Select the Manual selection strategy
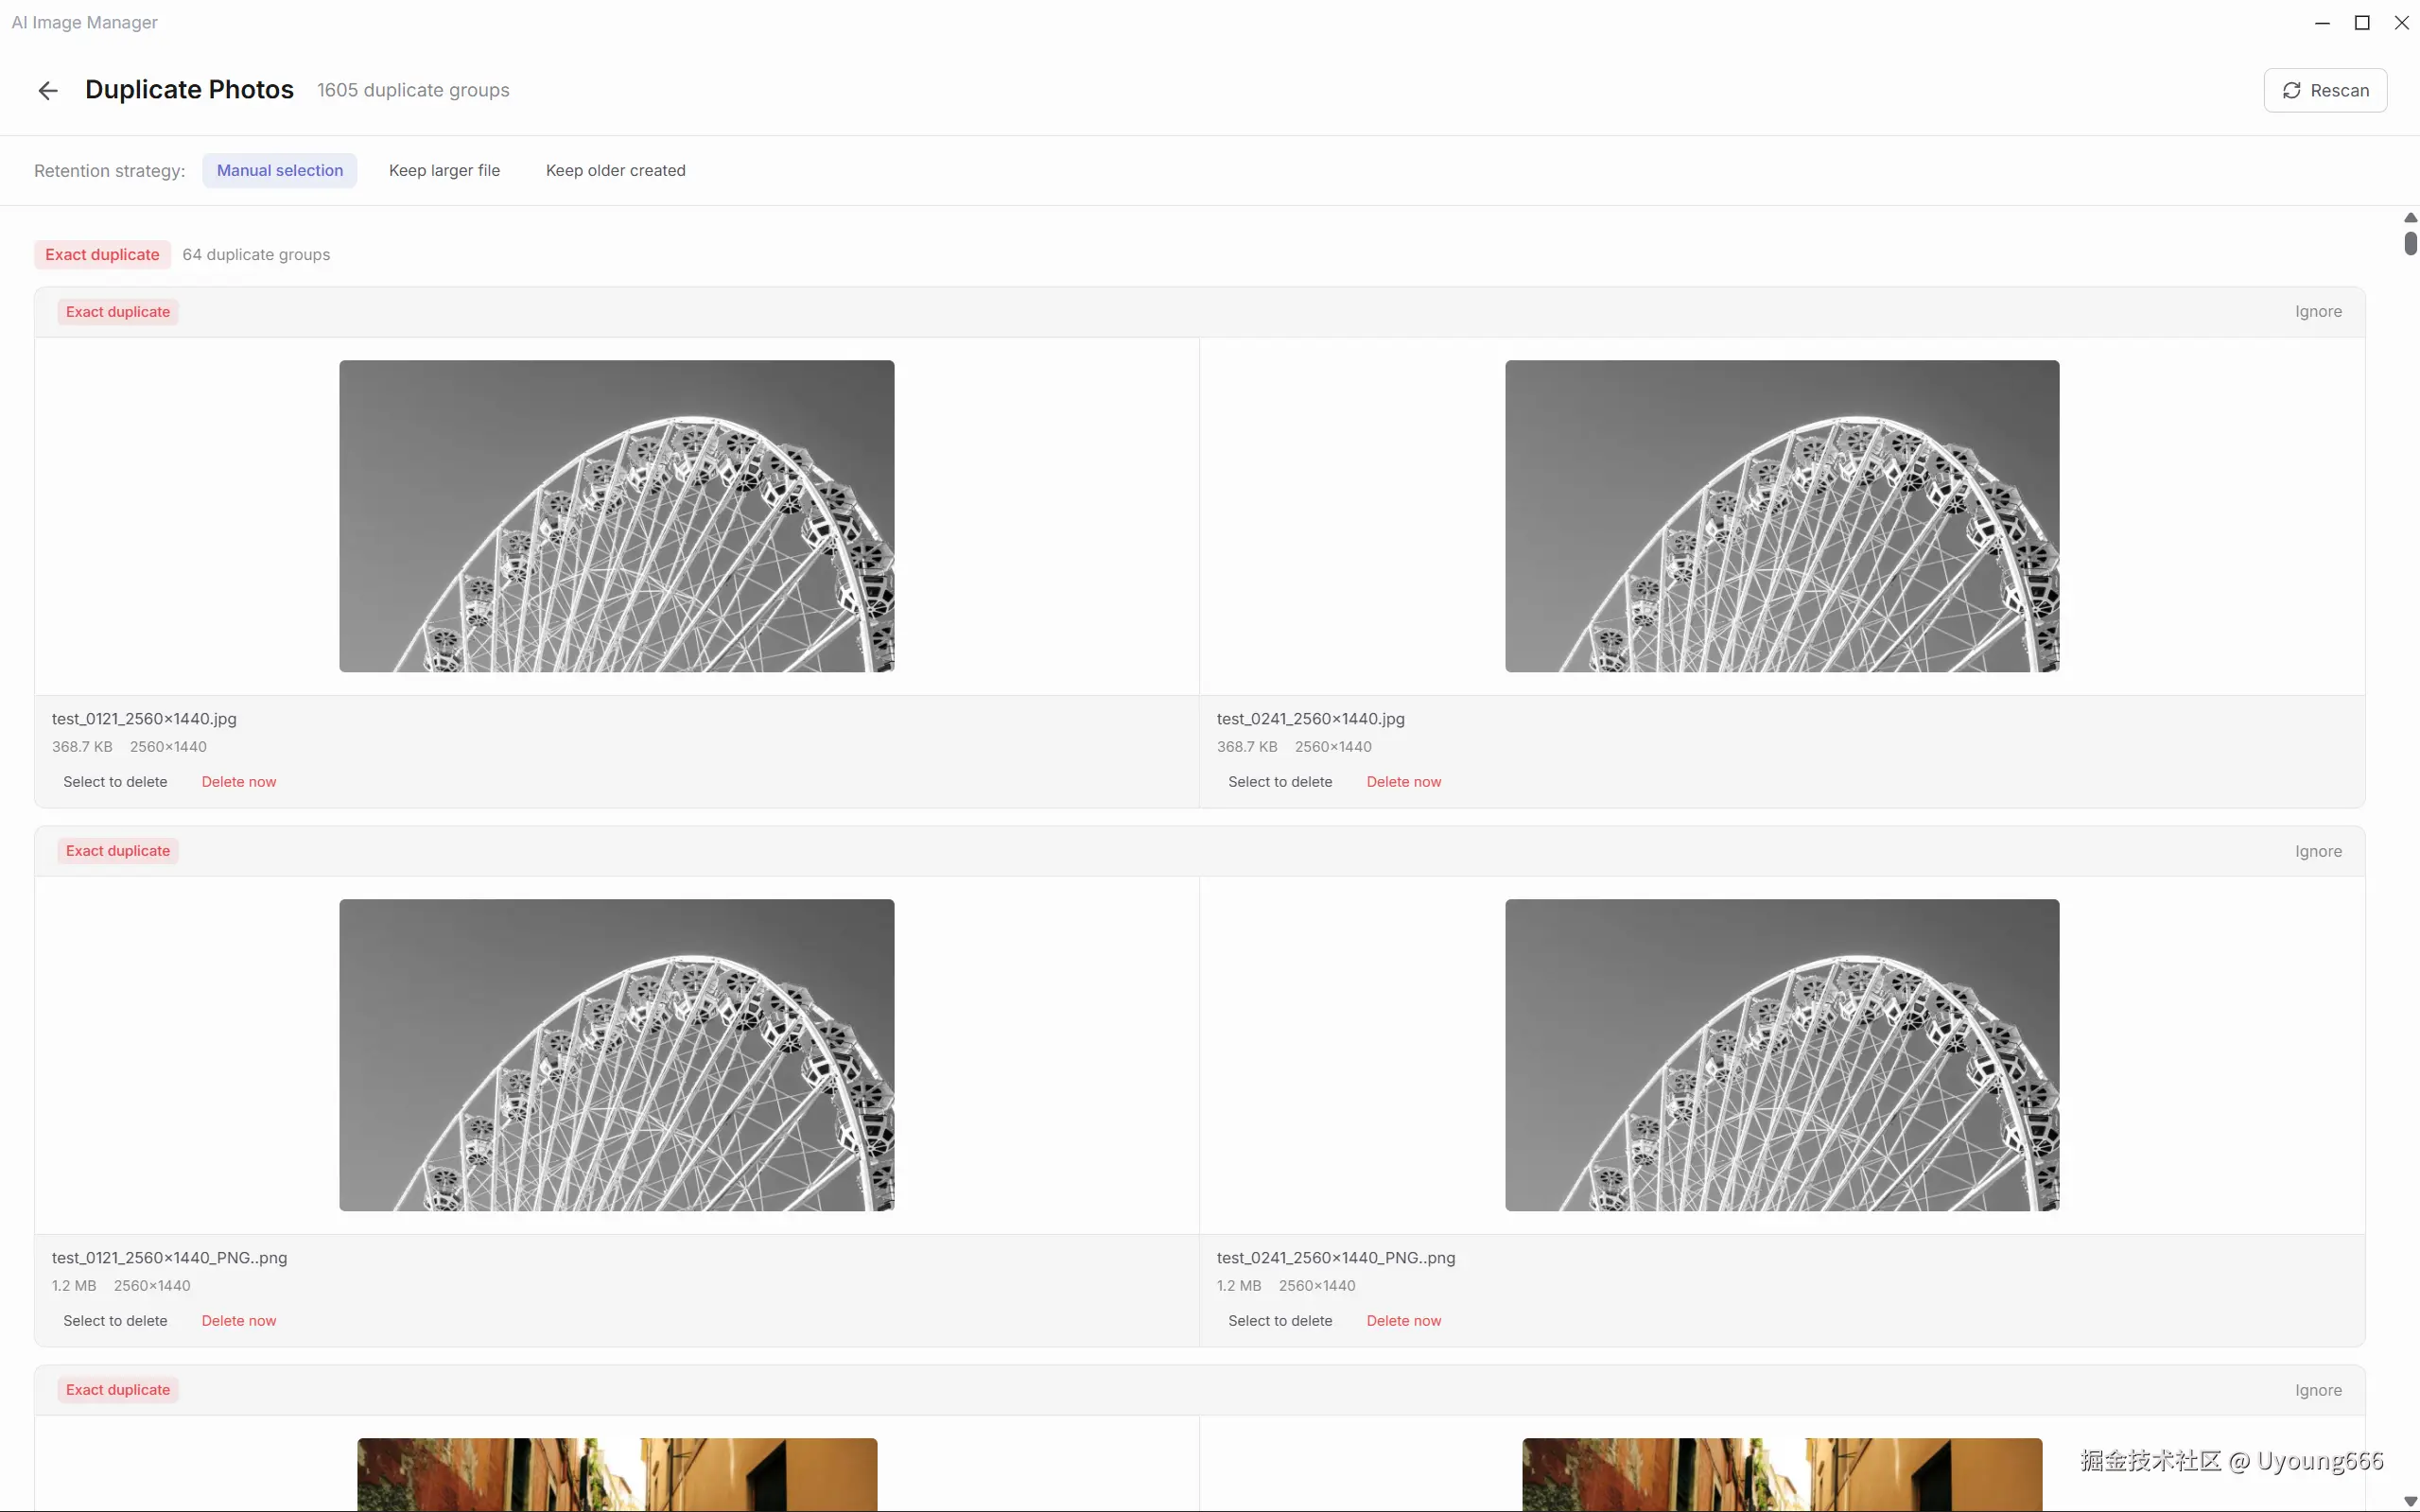 click(280, 171)
